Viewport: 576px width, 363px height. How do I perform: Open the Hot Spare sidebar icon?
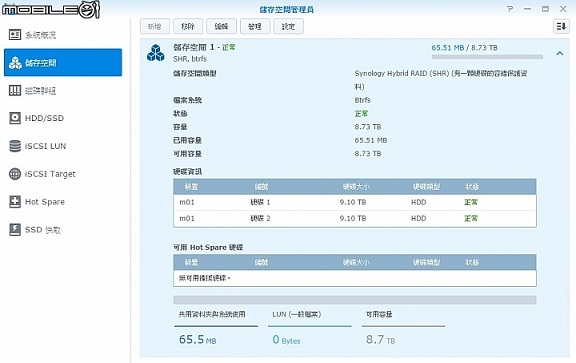15,202
